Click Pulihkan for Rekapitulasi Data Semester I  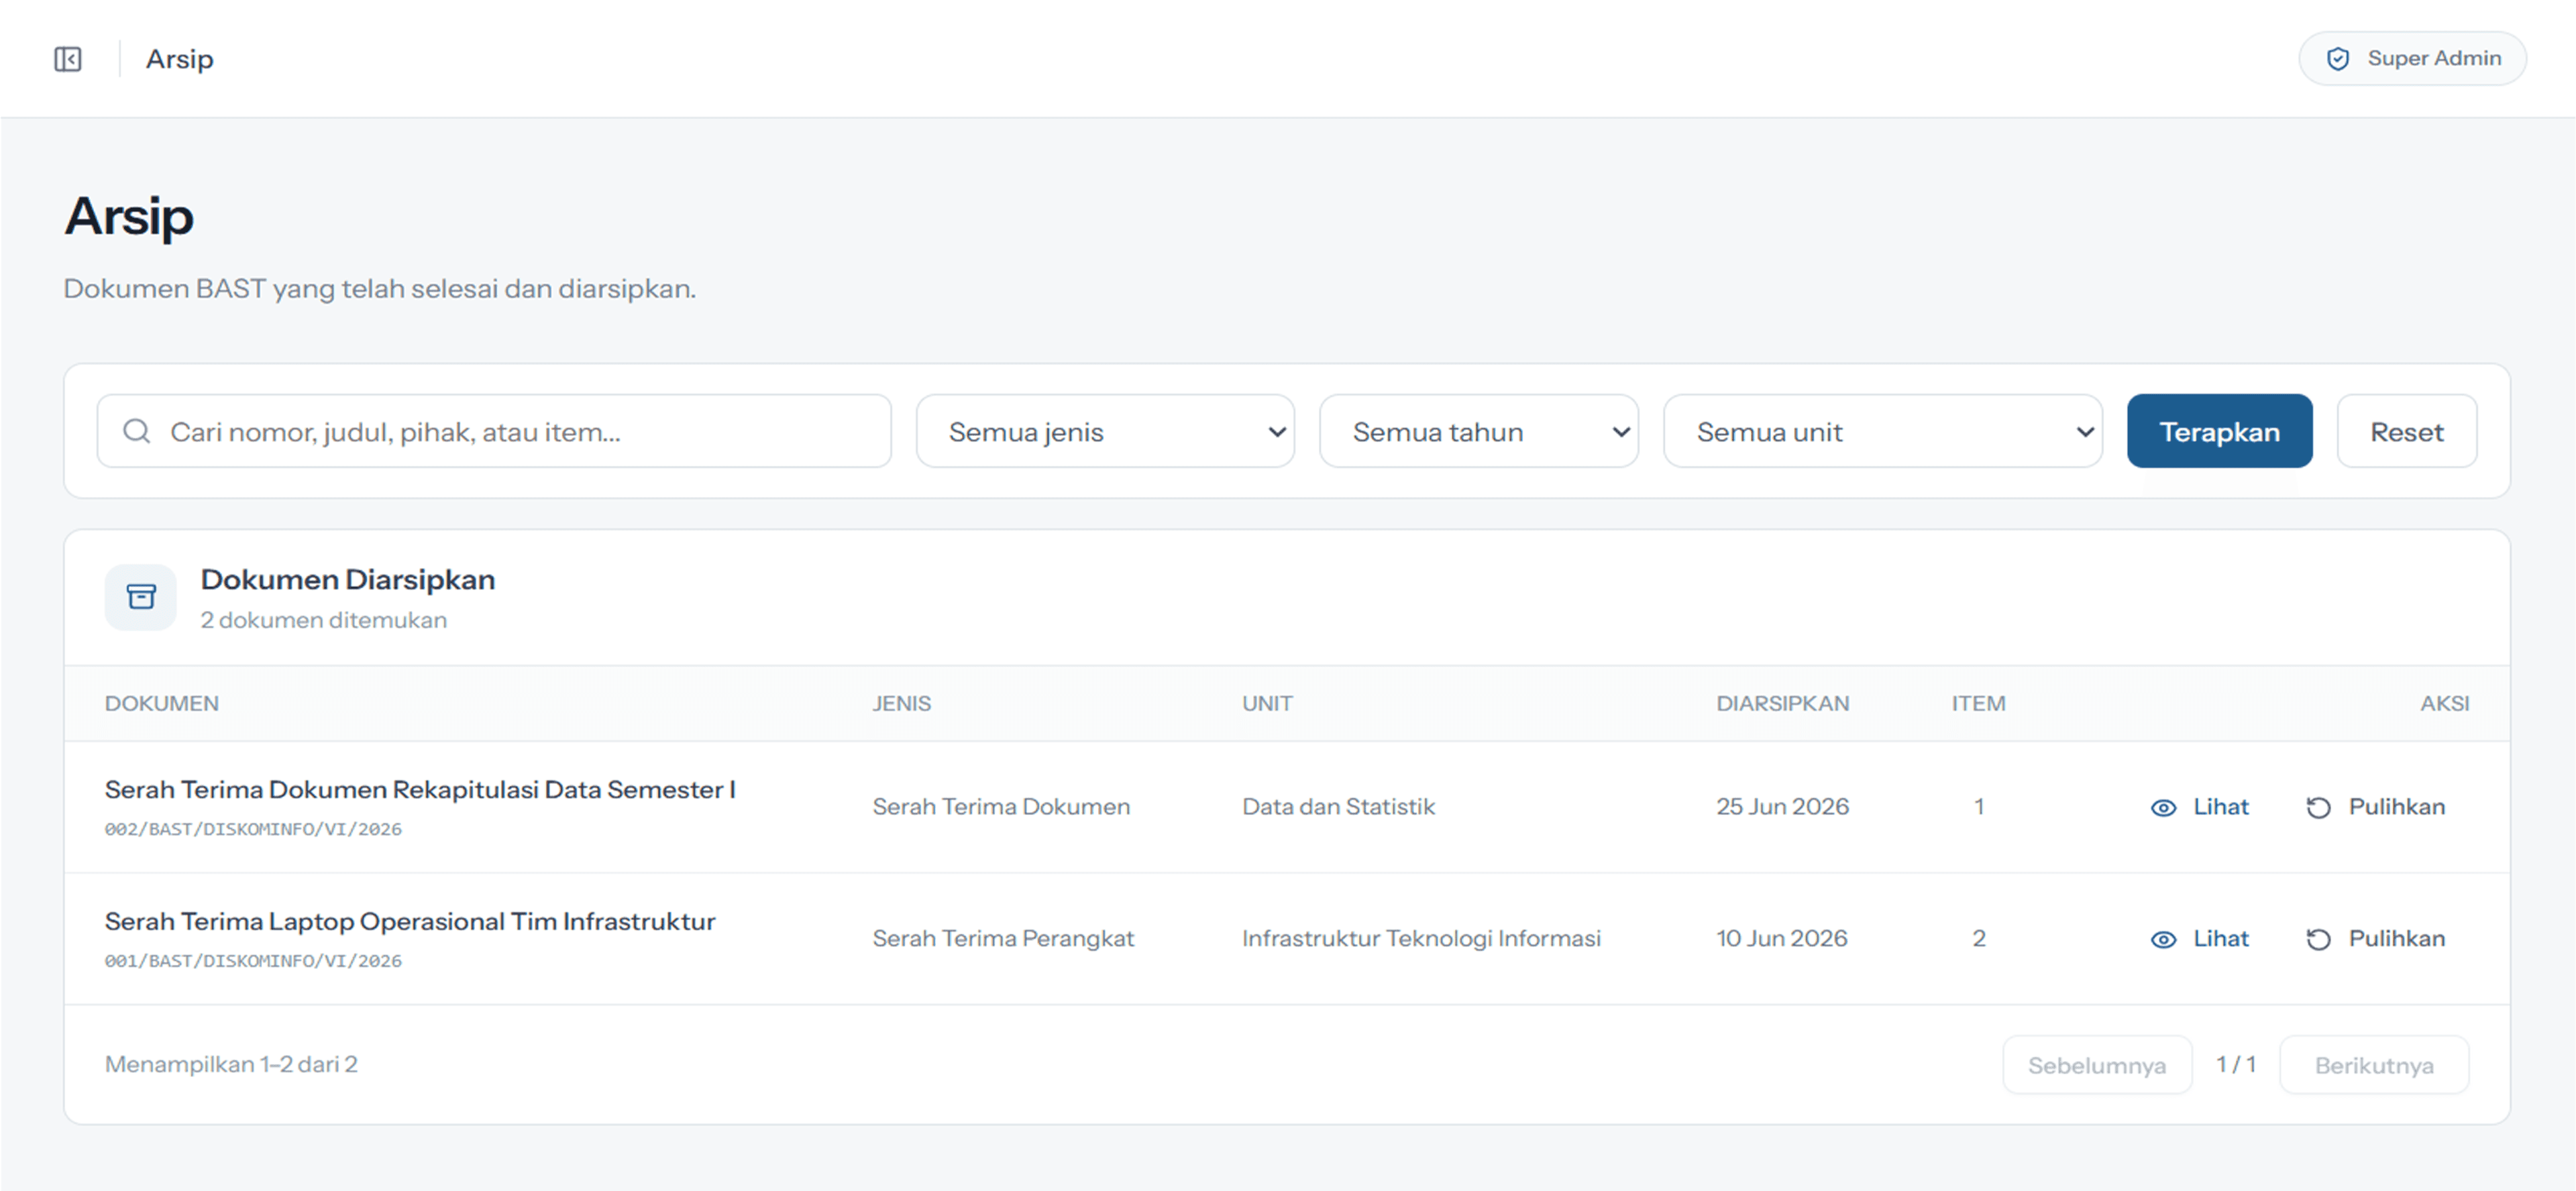[2376, 807]
